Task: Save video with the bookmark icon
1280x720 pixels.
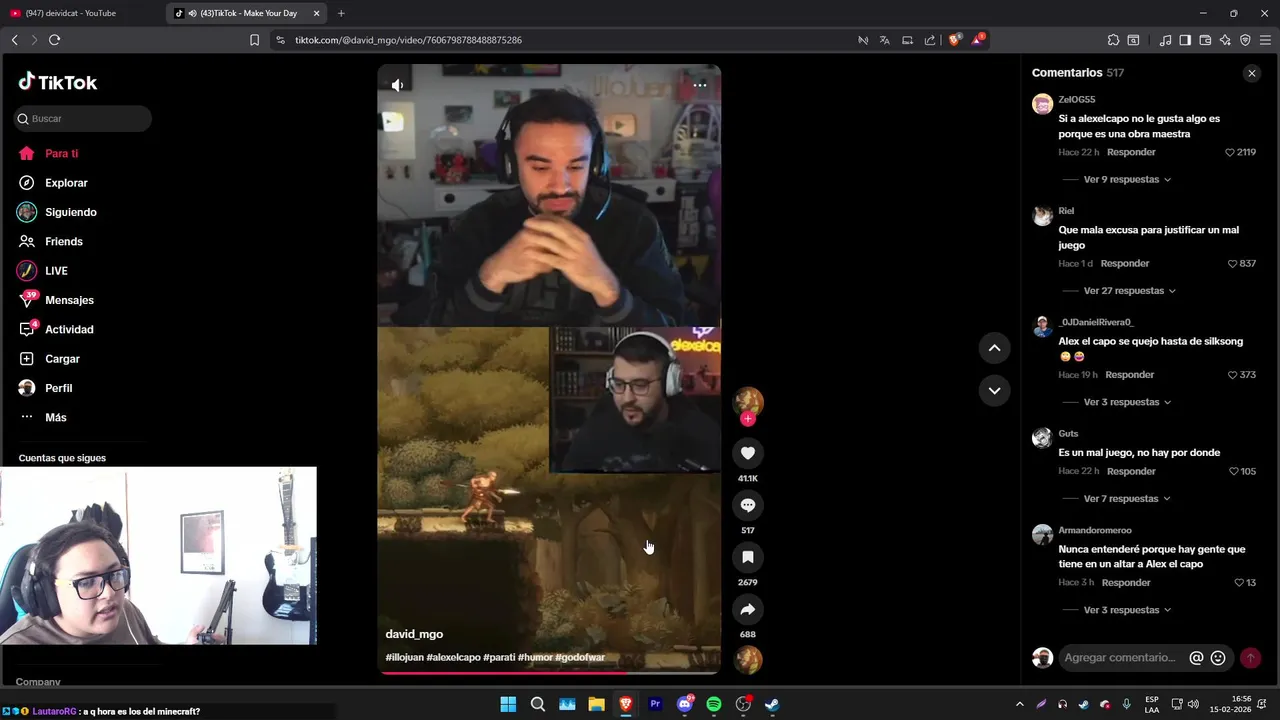Action: pyautogui.click(x=747, y=557)
